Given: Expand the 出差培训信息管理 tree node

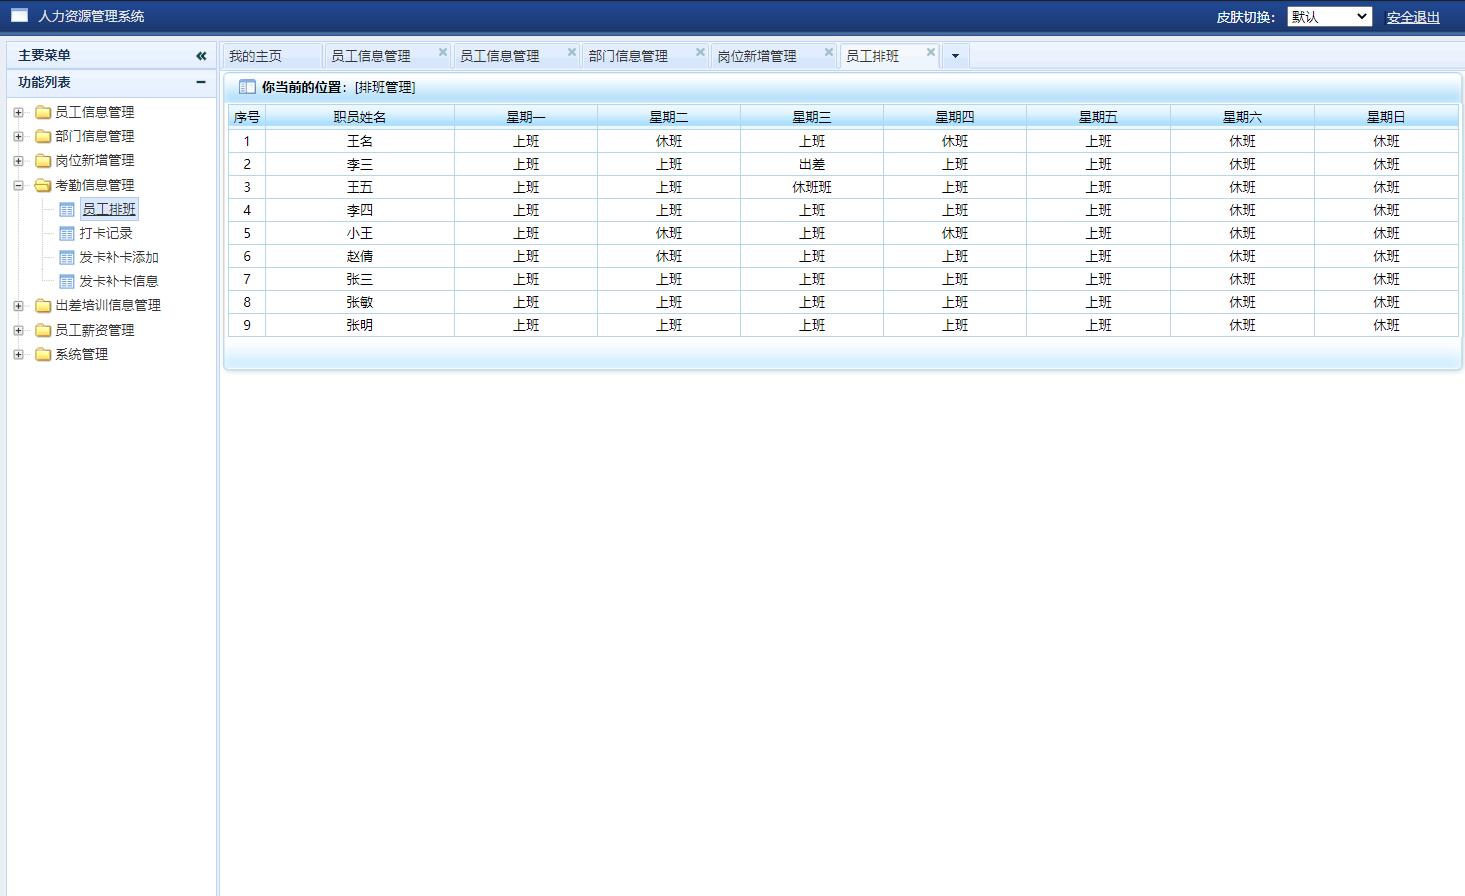Looking at the screenshot, I should pos(18,305).
